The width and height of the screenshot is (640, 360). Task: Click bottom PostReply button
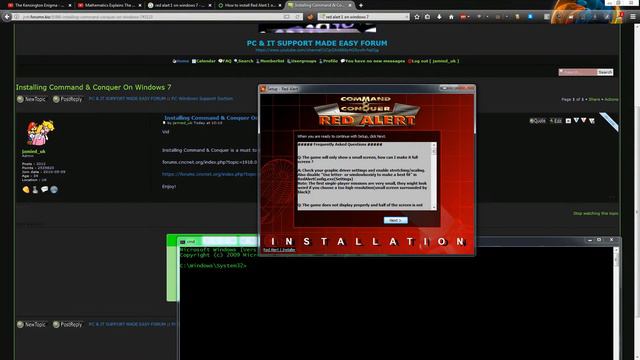tap(68, 324)
